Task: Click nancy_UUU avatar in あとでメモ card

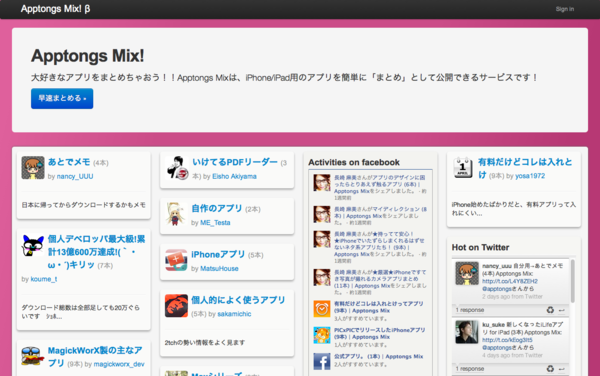Action: click(33, 168)
